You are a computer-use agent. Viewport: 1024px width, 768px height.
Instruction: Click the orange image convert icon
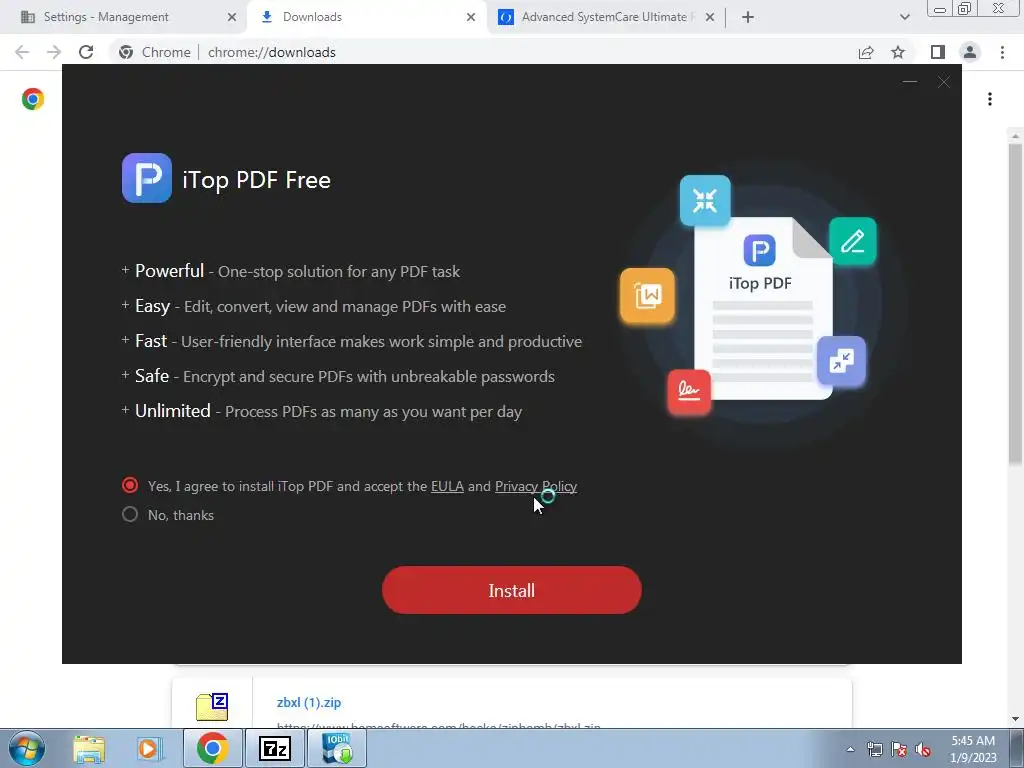[647, 295]
